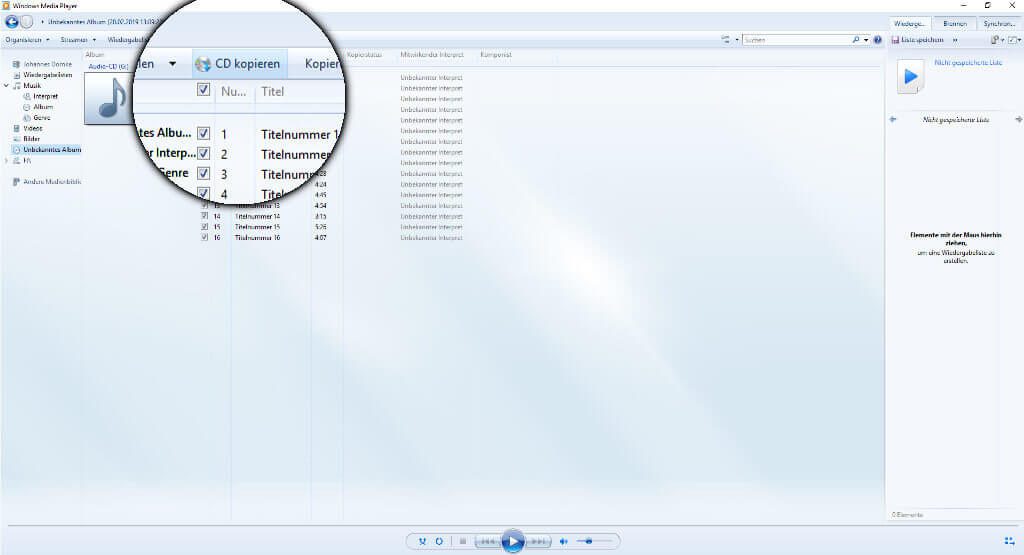Select the Titelnummer 15 track title

(257, 227)
